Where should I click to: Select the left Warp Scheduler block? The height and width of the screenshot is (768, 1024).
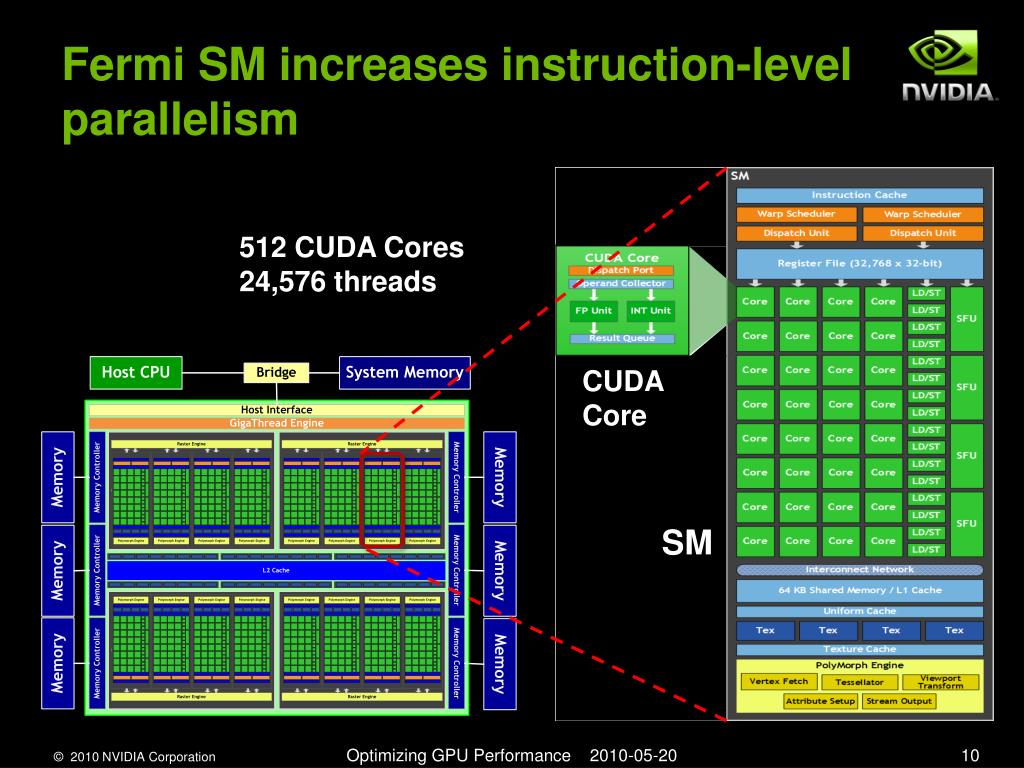(796, 214)
